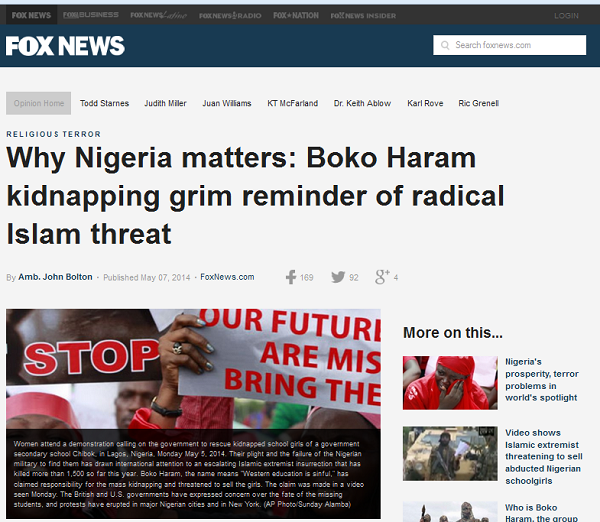
Task: Open the Fox Business network tab
Action: [91, 15]
